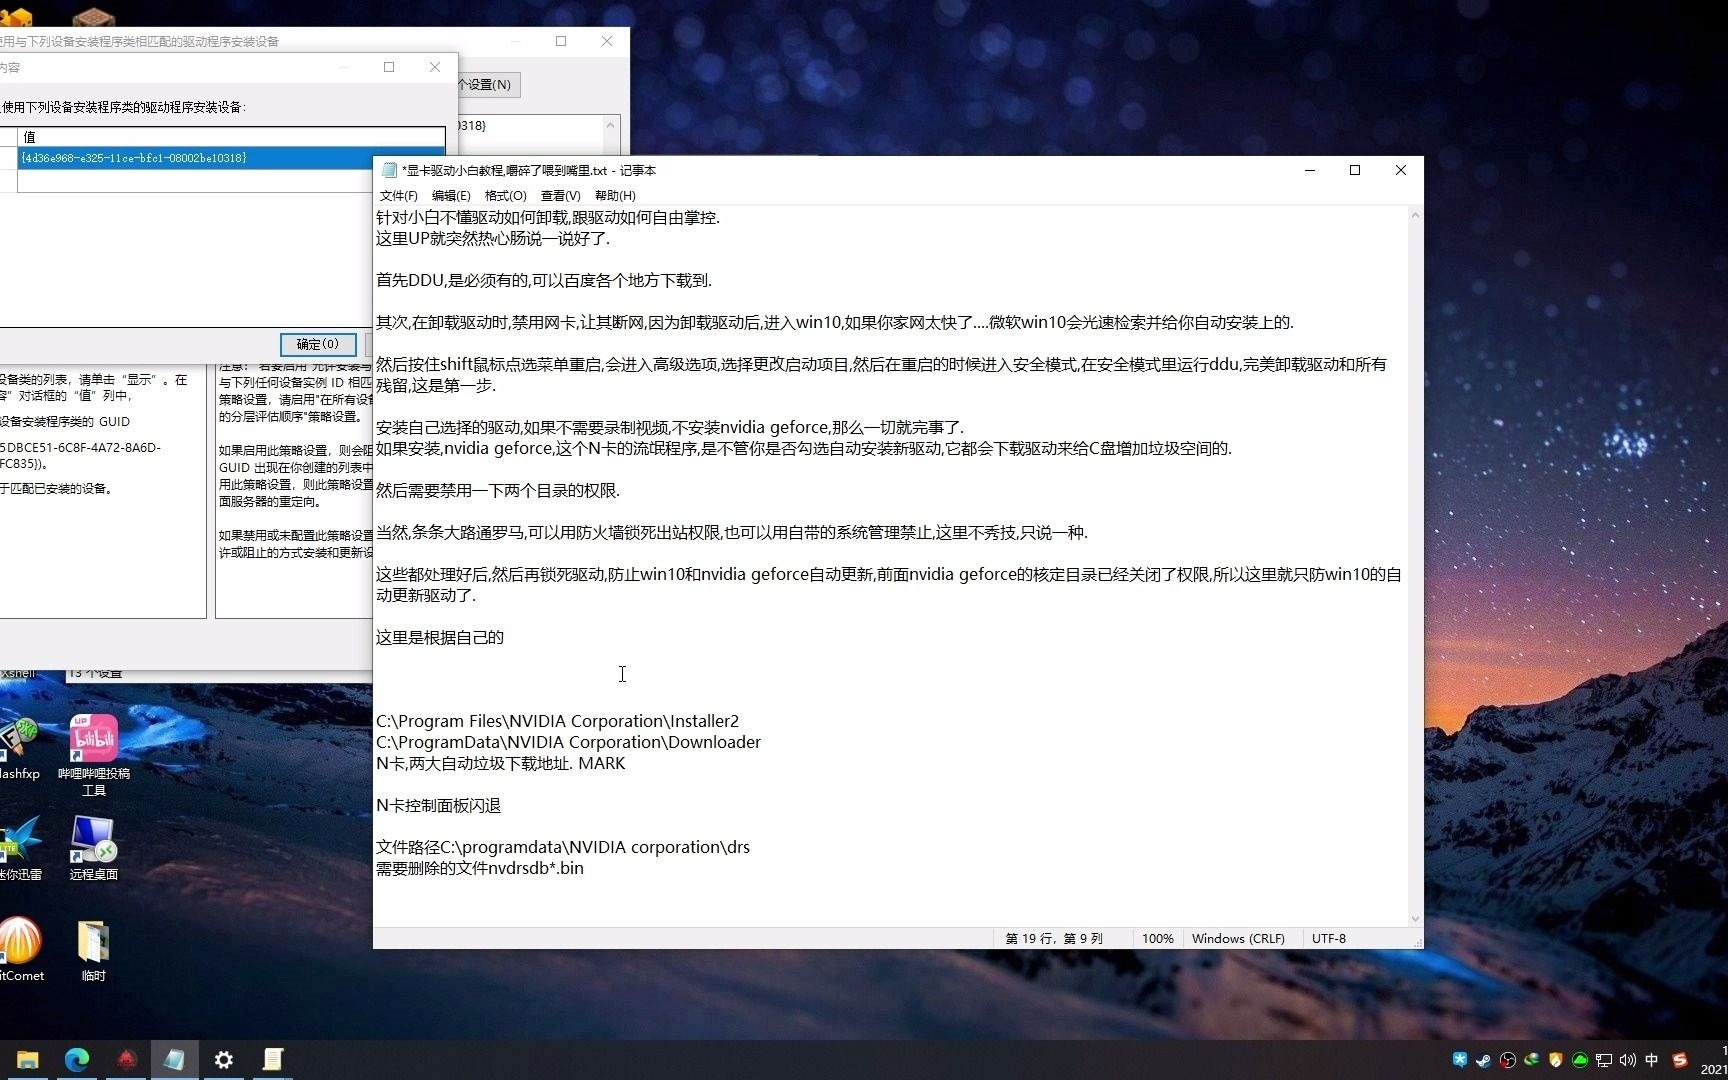Mute system volume via tray speaker icon

(1629, 1060)
